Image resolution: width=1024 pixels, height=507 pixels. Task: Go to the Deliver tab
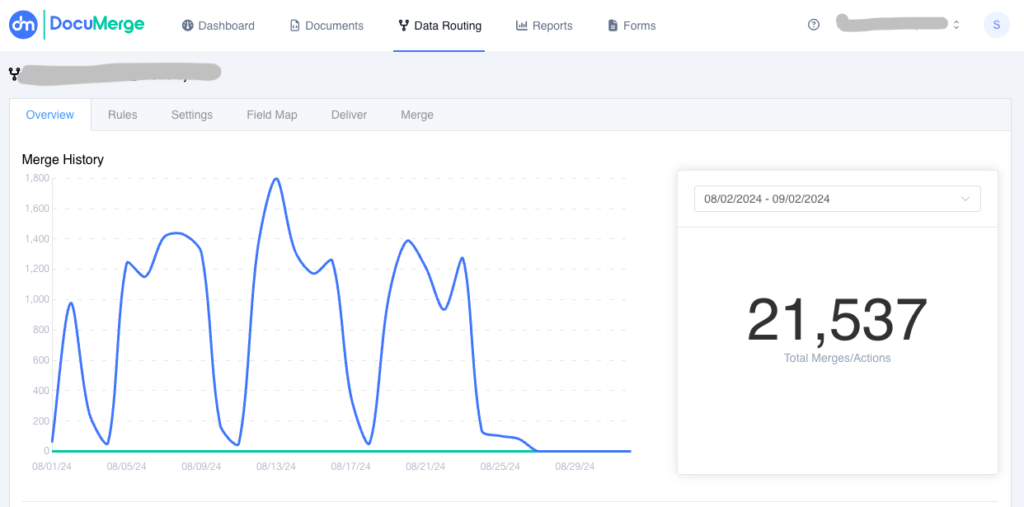tap(349, 115)
